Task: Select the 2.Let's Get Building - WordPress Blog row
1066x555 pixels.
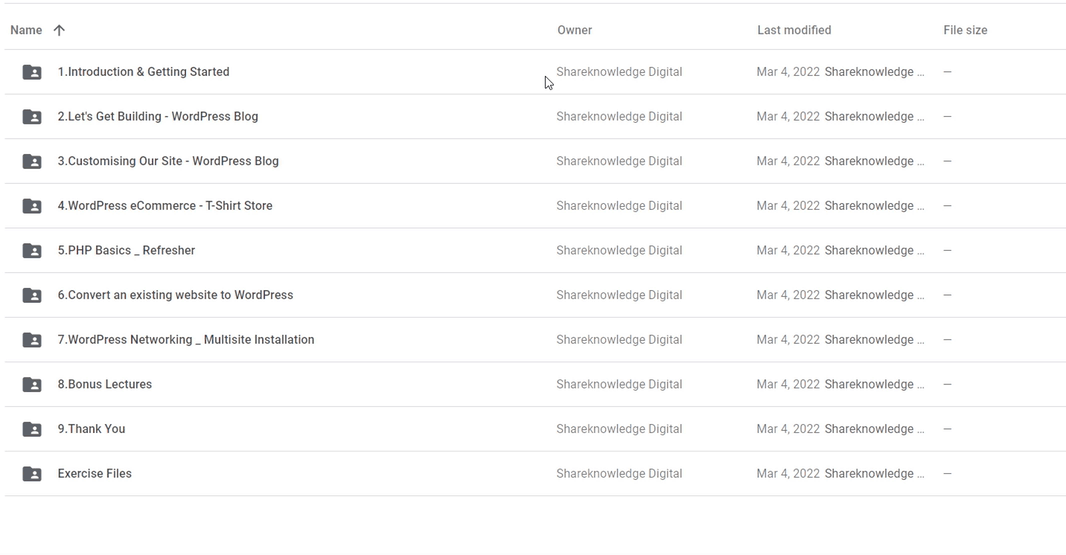Action: coord(535,116)
